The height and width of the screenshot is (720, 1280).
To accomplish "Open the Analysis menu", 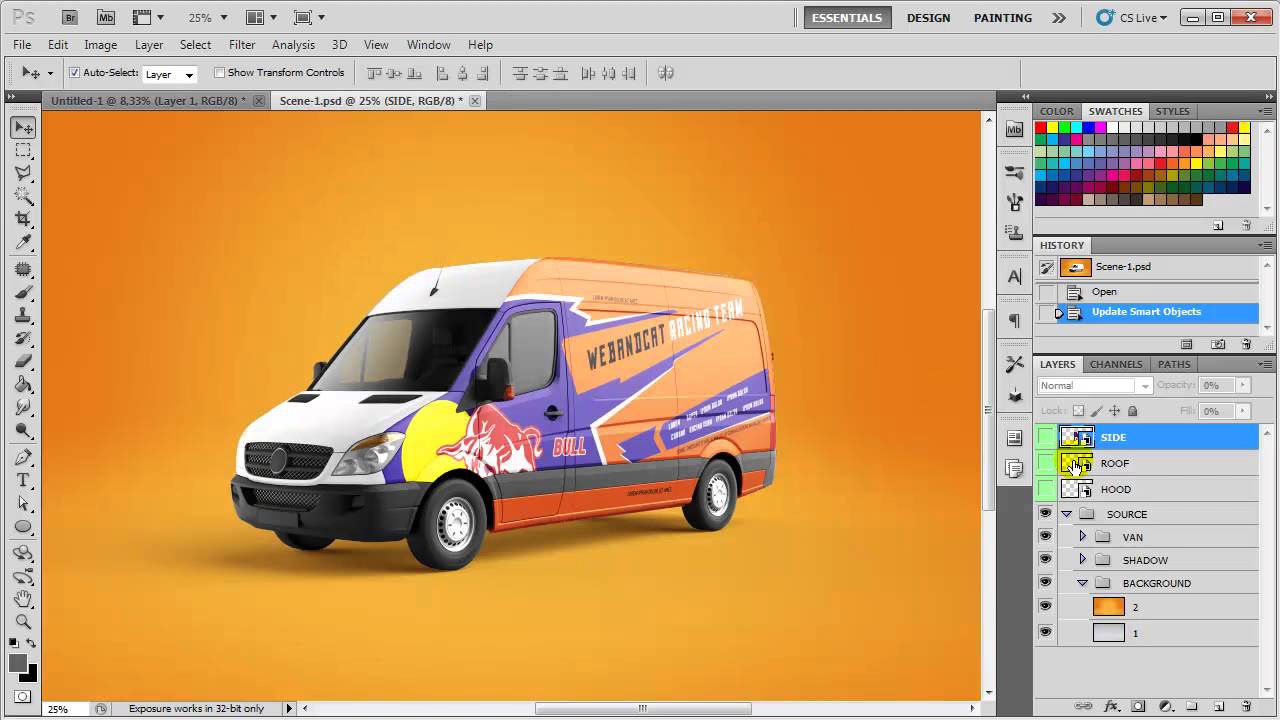I will (x=294, y=45).
